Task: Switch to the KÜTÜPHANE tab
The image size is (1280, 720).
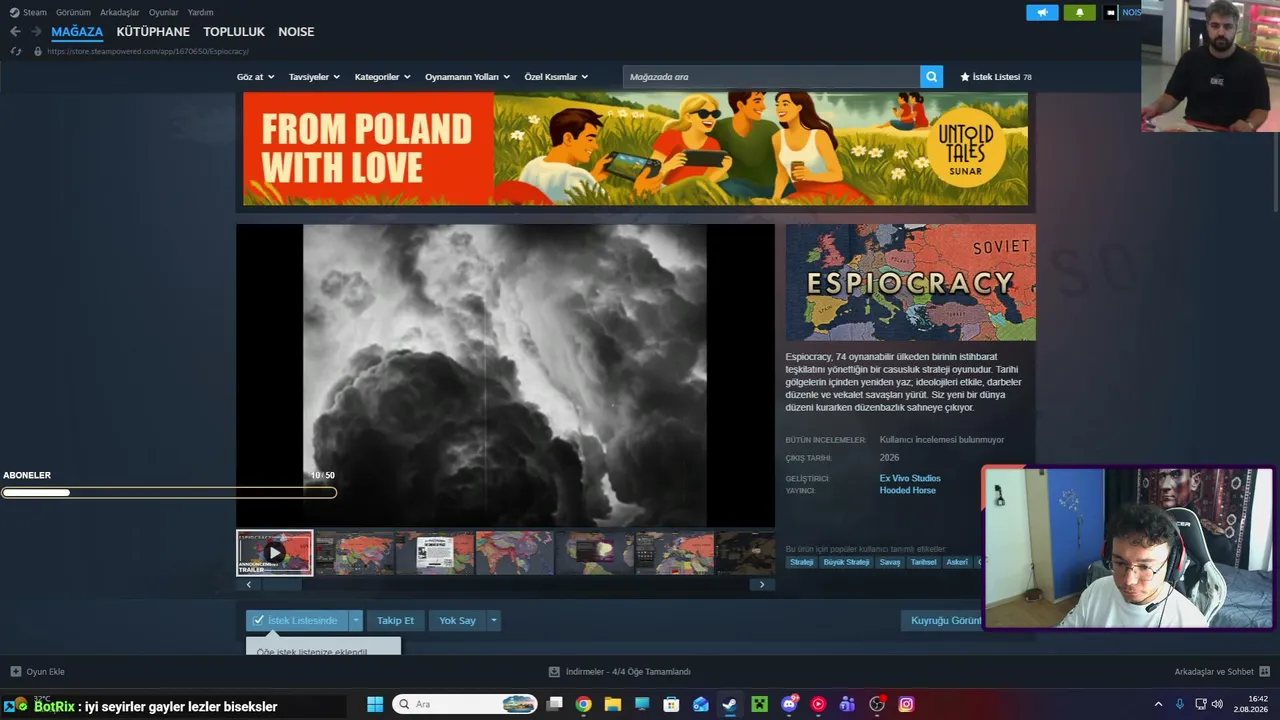Action: (153, 32)
